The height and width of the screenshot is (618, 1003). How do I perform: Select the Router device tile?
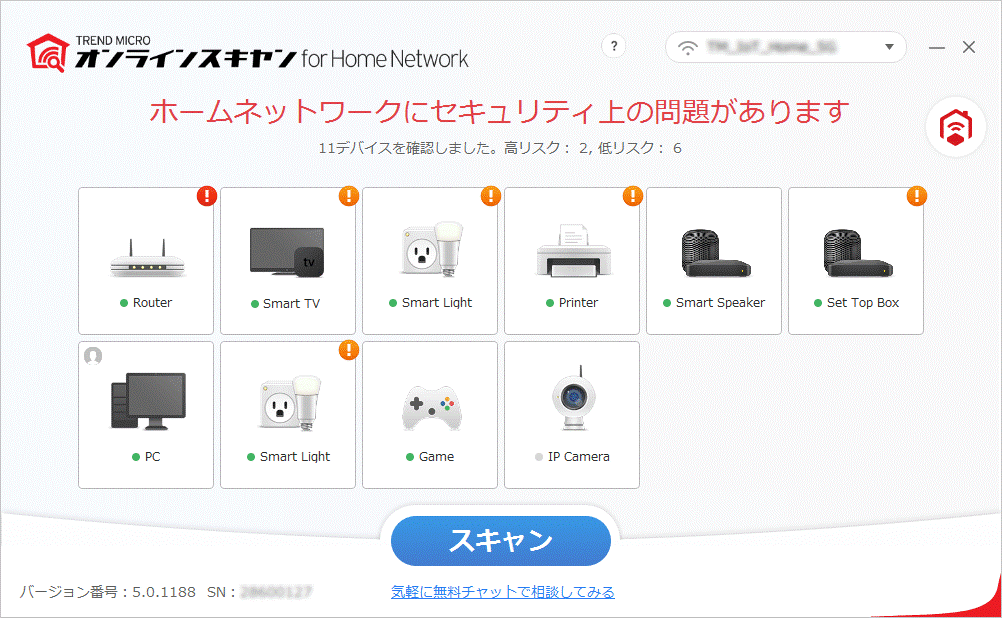click(x=146, y=261)
